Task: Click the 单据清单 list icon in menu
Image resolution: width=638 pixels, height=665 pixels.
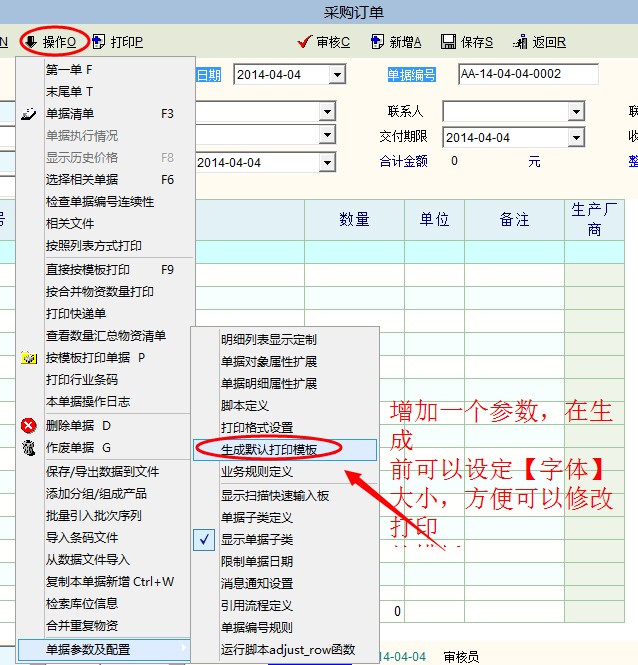Action: point(29,114)
